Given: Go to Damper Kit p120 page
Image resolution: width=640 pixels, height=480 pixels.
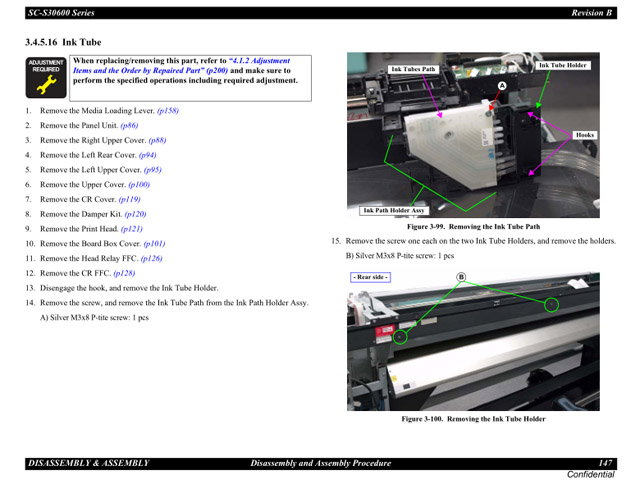Looking at the screenshot, I should click(135, 214).
